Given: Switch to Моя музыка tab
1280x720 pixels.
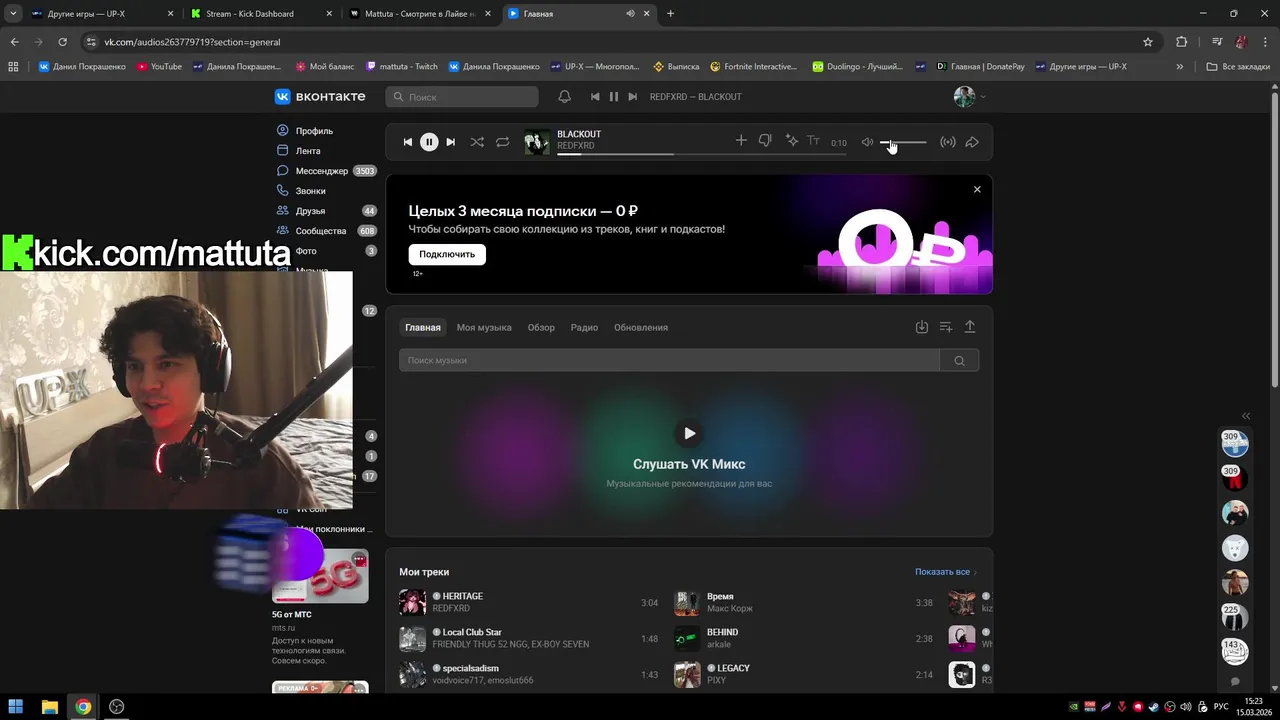Looking at the screenshot, I should (484, 327).
